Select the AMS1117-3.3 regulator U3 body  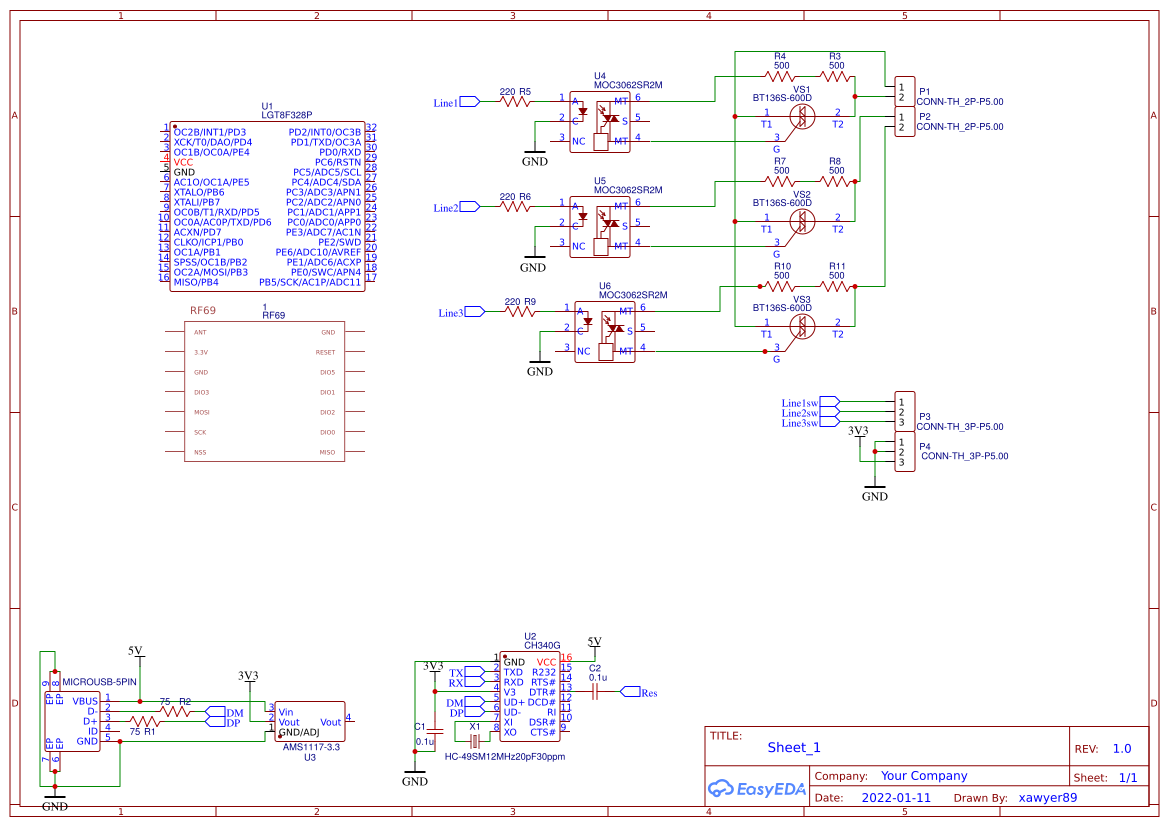click(x=310, y=721)
